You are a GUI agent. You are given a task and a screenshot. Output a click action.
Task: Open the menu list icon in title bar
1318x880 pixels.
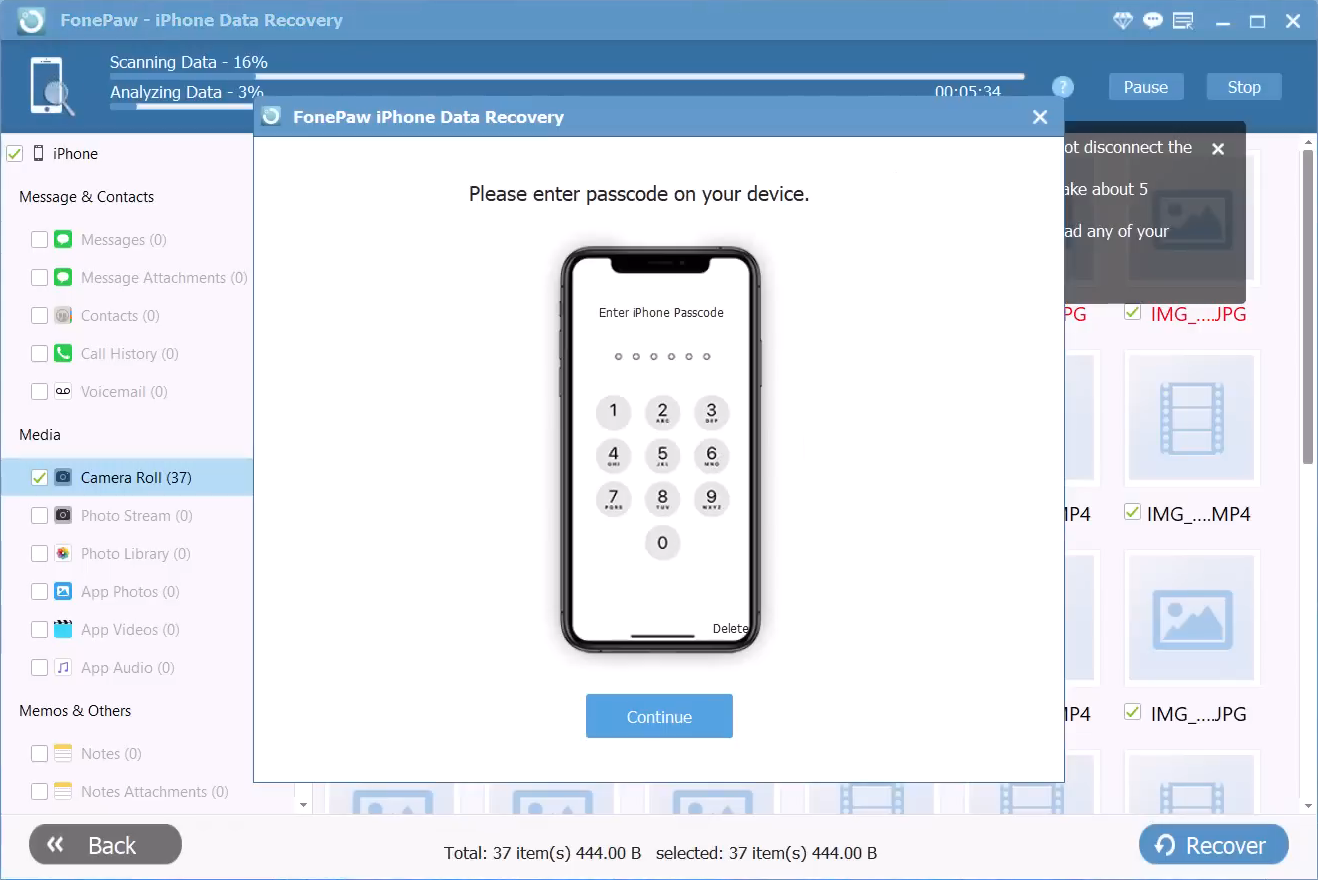coord(1184,20)
